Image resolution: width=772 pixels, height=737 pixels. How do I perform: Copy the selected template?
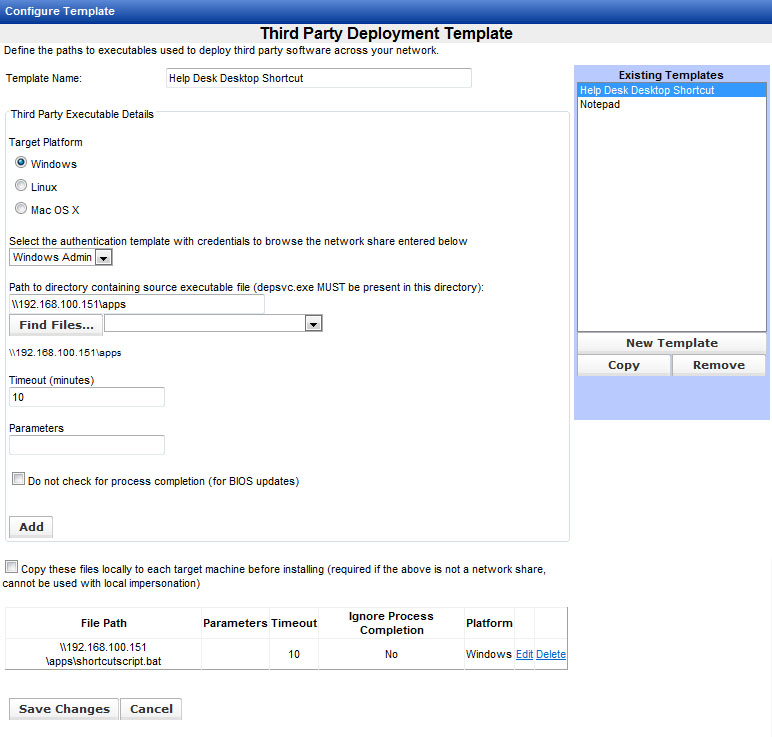coord(624,365)
